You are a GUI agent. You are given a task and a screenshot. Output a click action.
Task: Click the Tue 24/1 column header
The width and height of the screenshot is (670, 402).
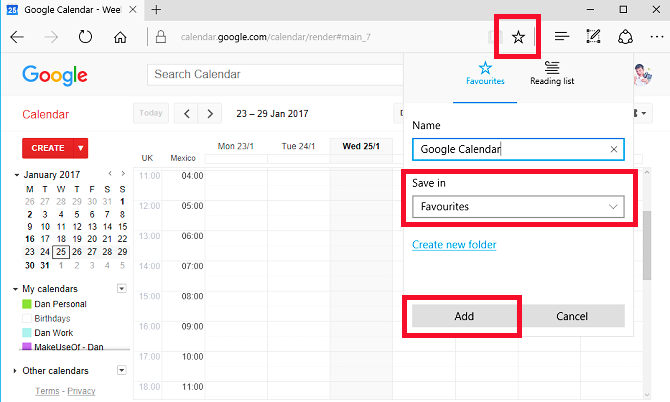298,146
